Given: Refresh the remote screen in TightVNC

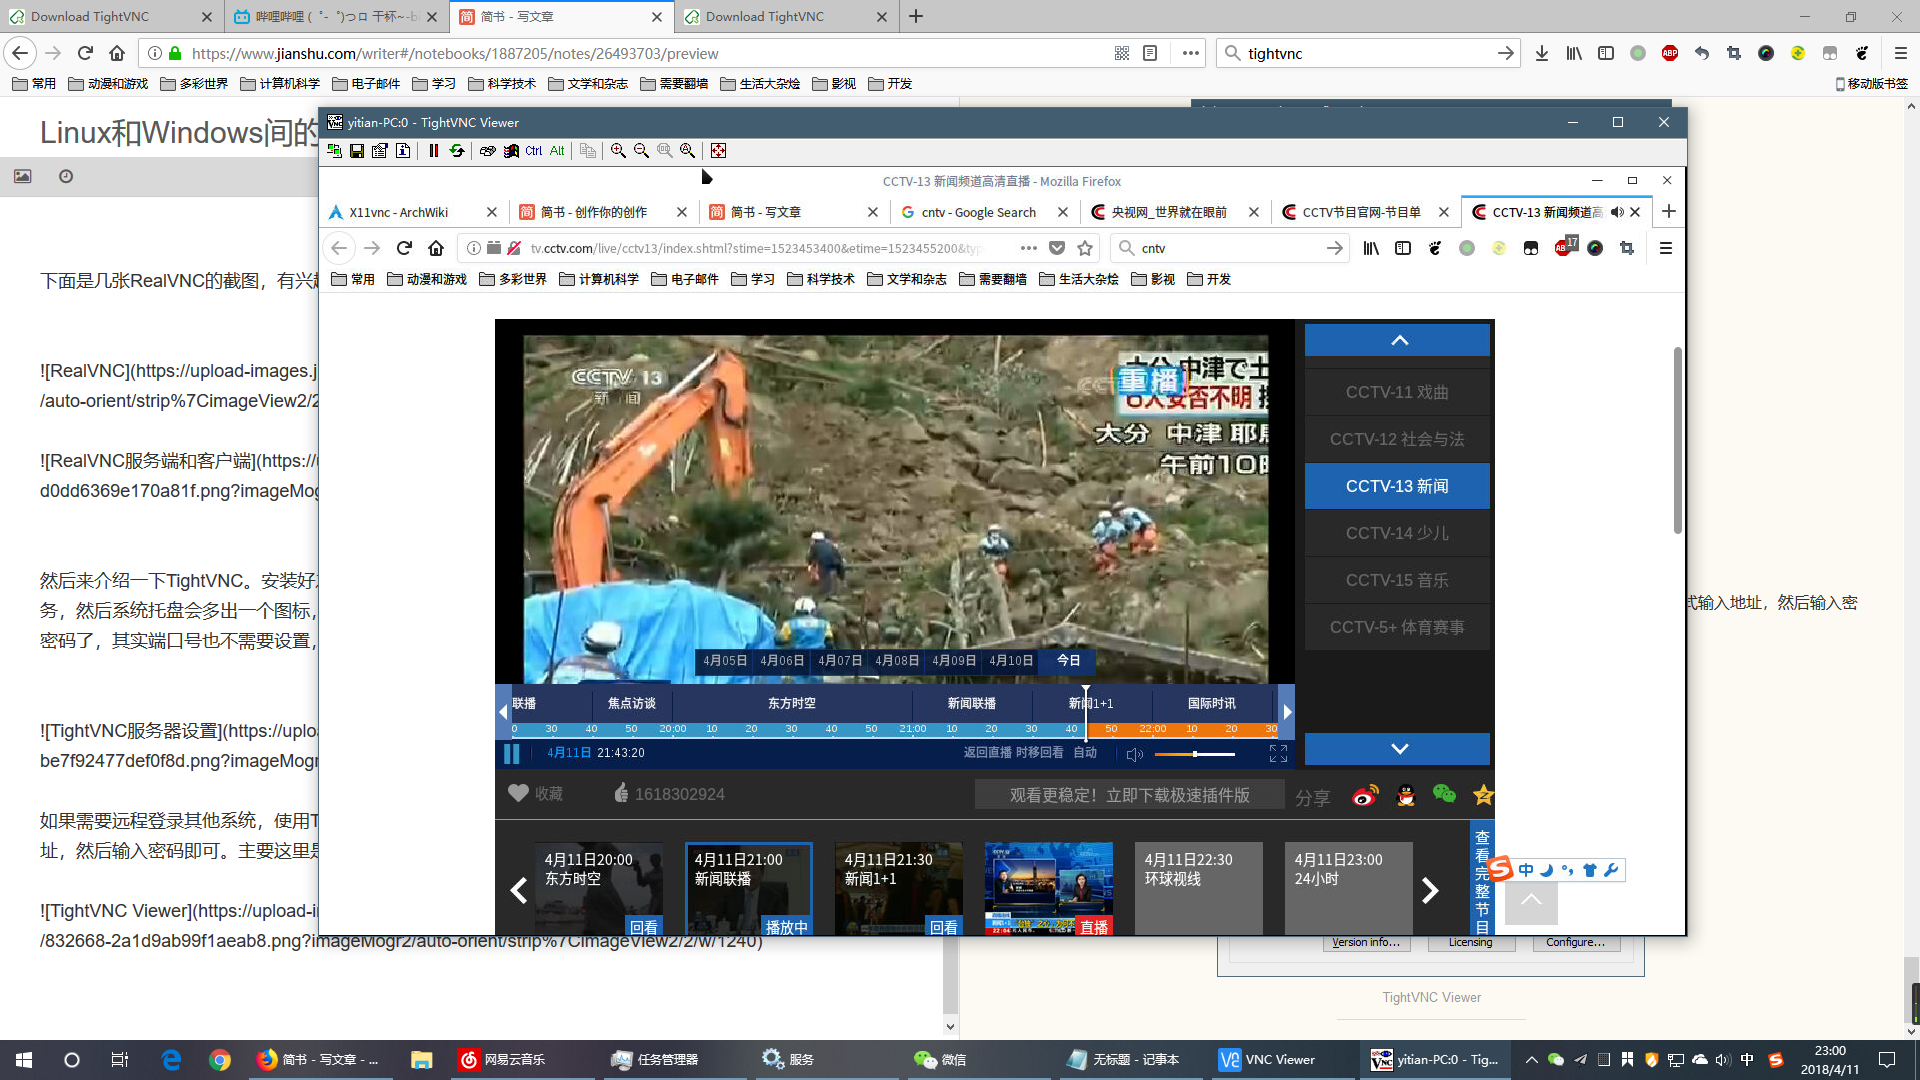Looking at the screenshot, I should point(457,151).
